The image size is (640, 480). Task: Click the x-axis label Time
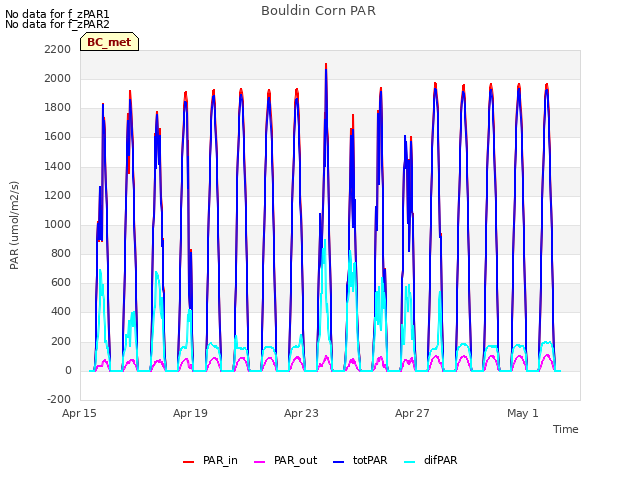(x=566, y=429)
